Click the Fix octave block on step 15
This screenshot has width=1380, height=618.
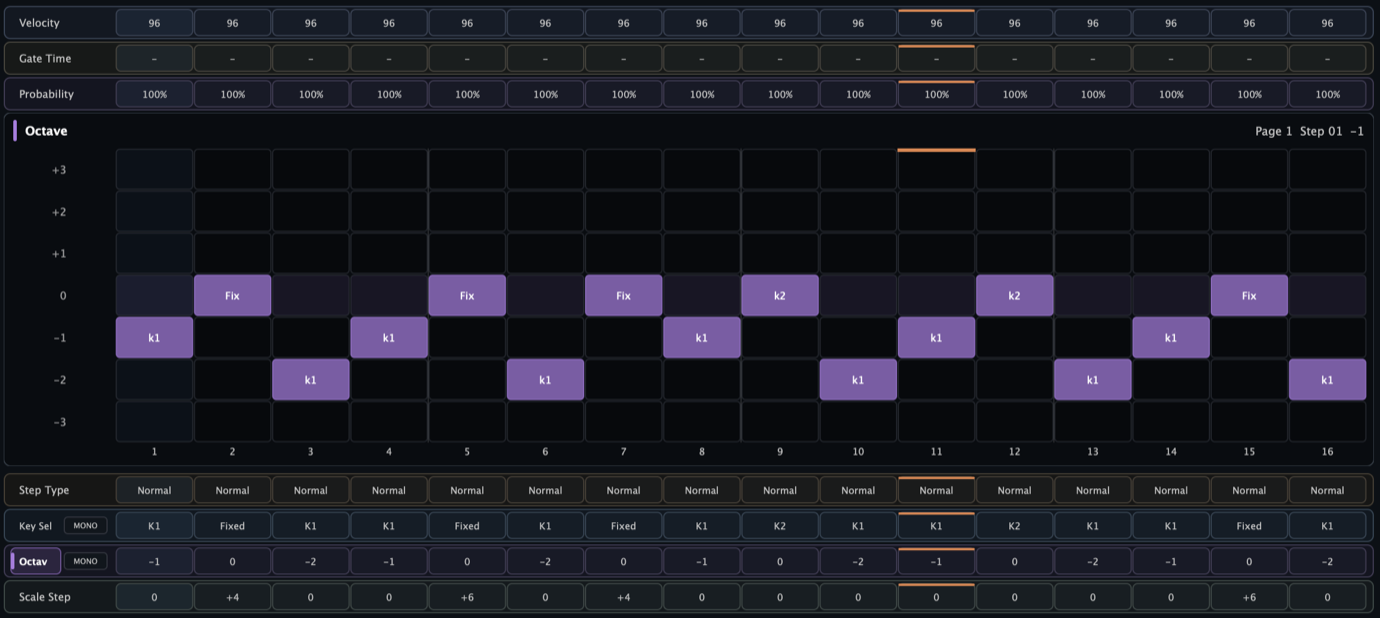click(1249, 296)
